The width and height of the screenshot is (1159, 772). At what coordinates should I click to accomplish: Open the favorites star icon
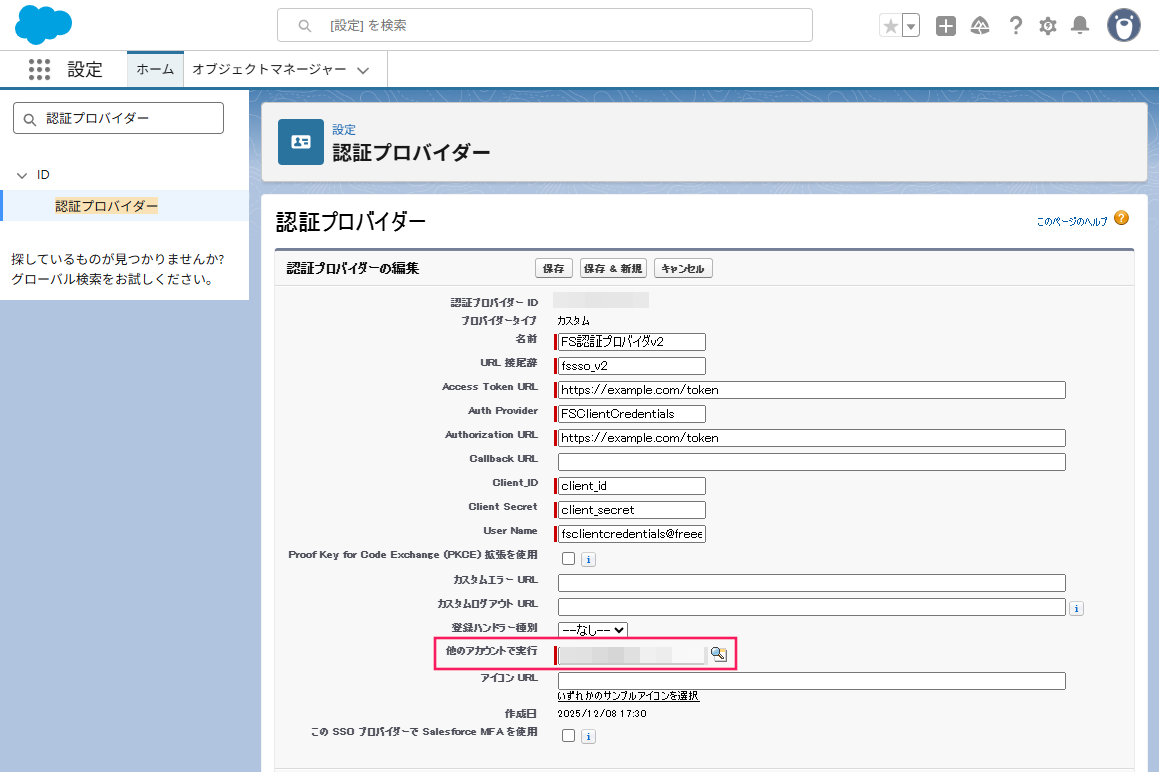click(891, 26)
